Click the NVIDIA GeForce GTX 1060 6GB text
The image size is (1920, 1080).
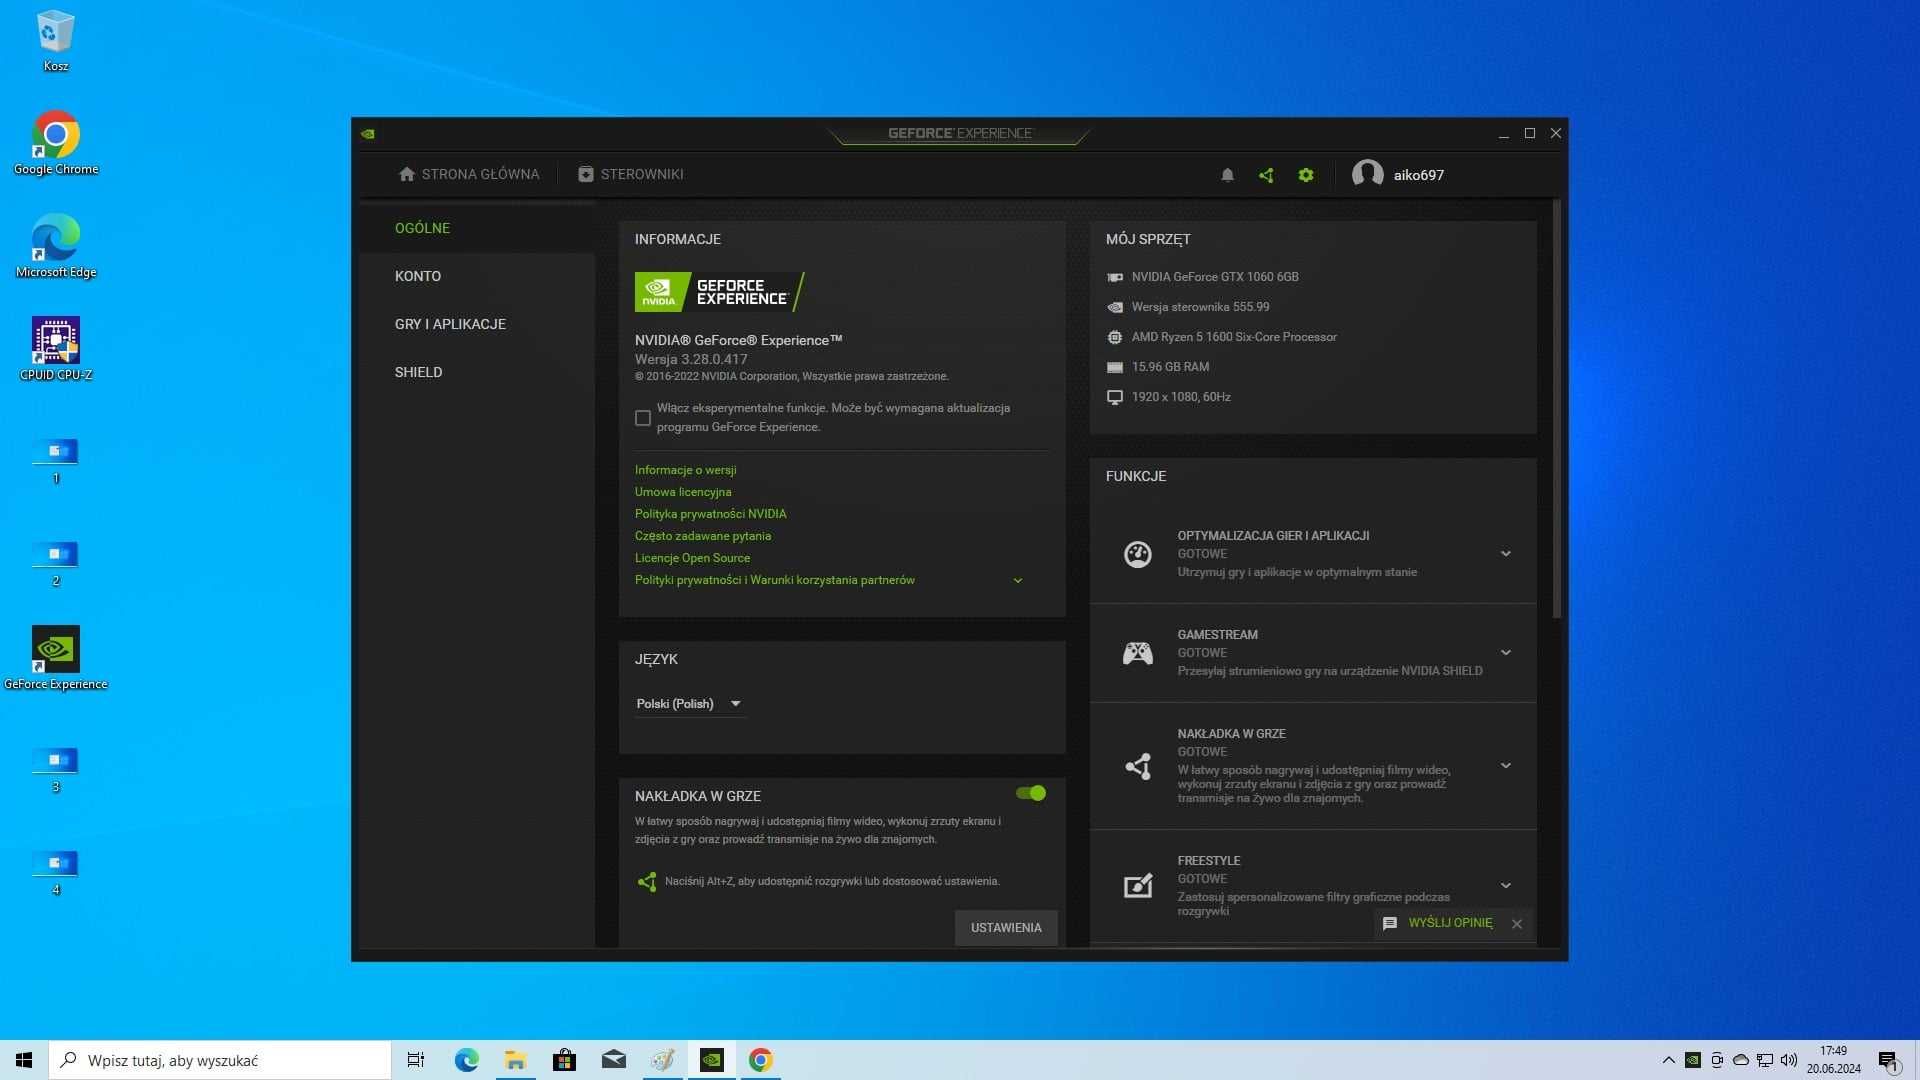pos(1215,277)
